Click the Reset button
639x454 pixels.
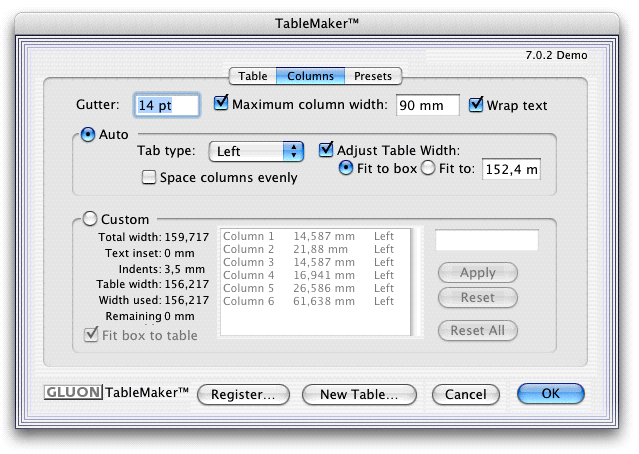click(x=478, y=298)
